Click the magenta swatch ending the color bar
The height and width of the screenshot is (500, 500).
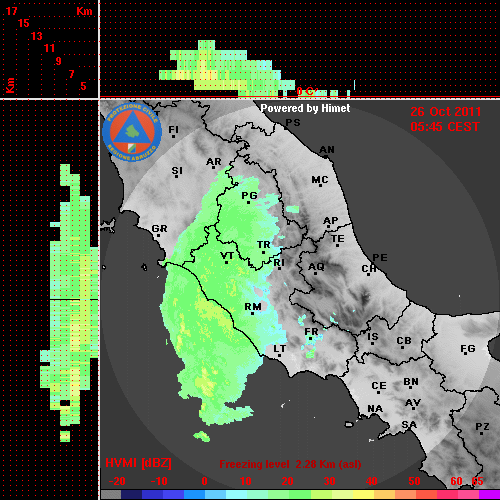tap(489, 495)
